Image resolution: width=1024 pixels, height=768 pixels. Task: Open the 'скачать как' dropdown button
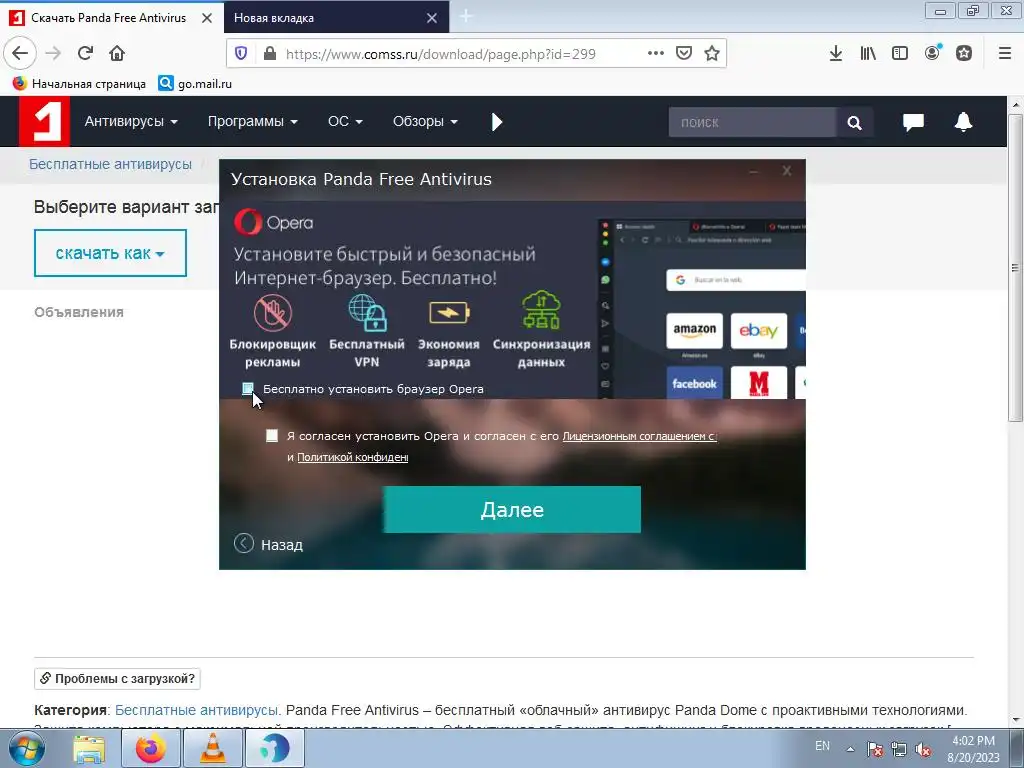(110, 253)
